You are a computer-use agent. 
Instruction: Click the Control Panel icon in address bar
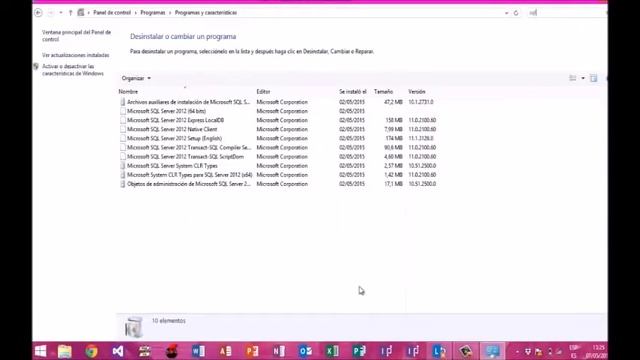tap(81, 13)
